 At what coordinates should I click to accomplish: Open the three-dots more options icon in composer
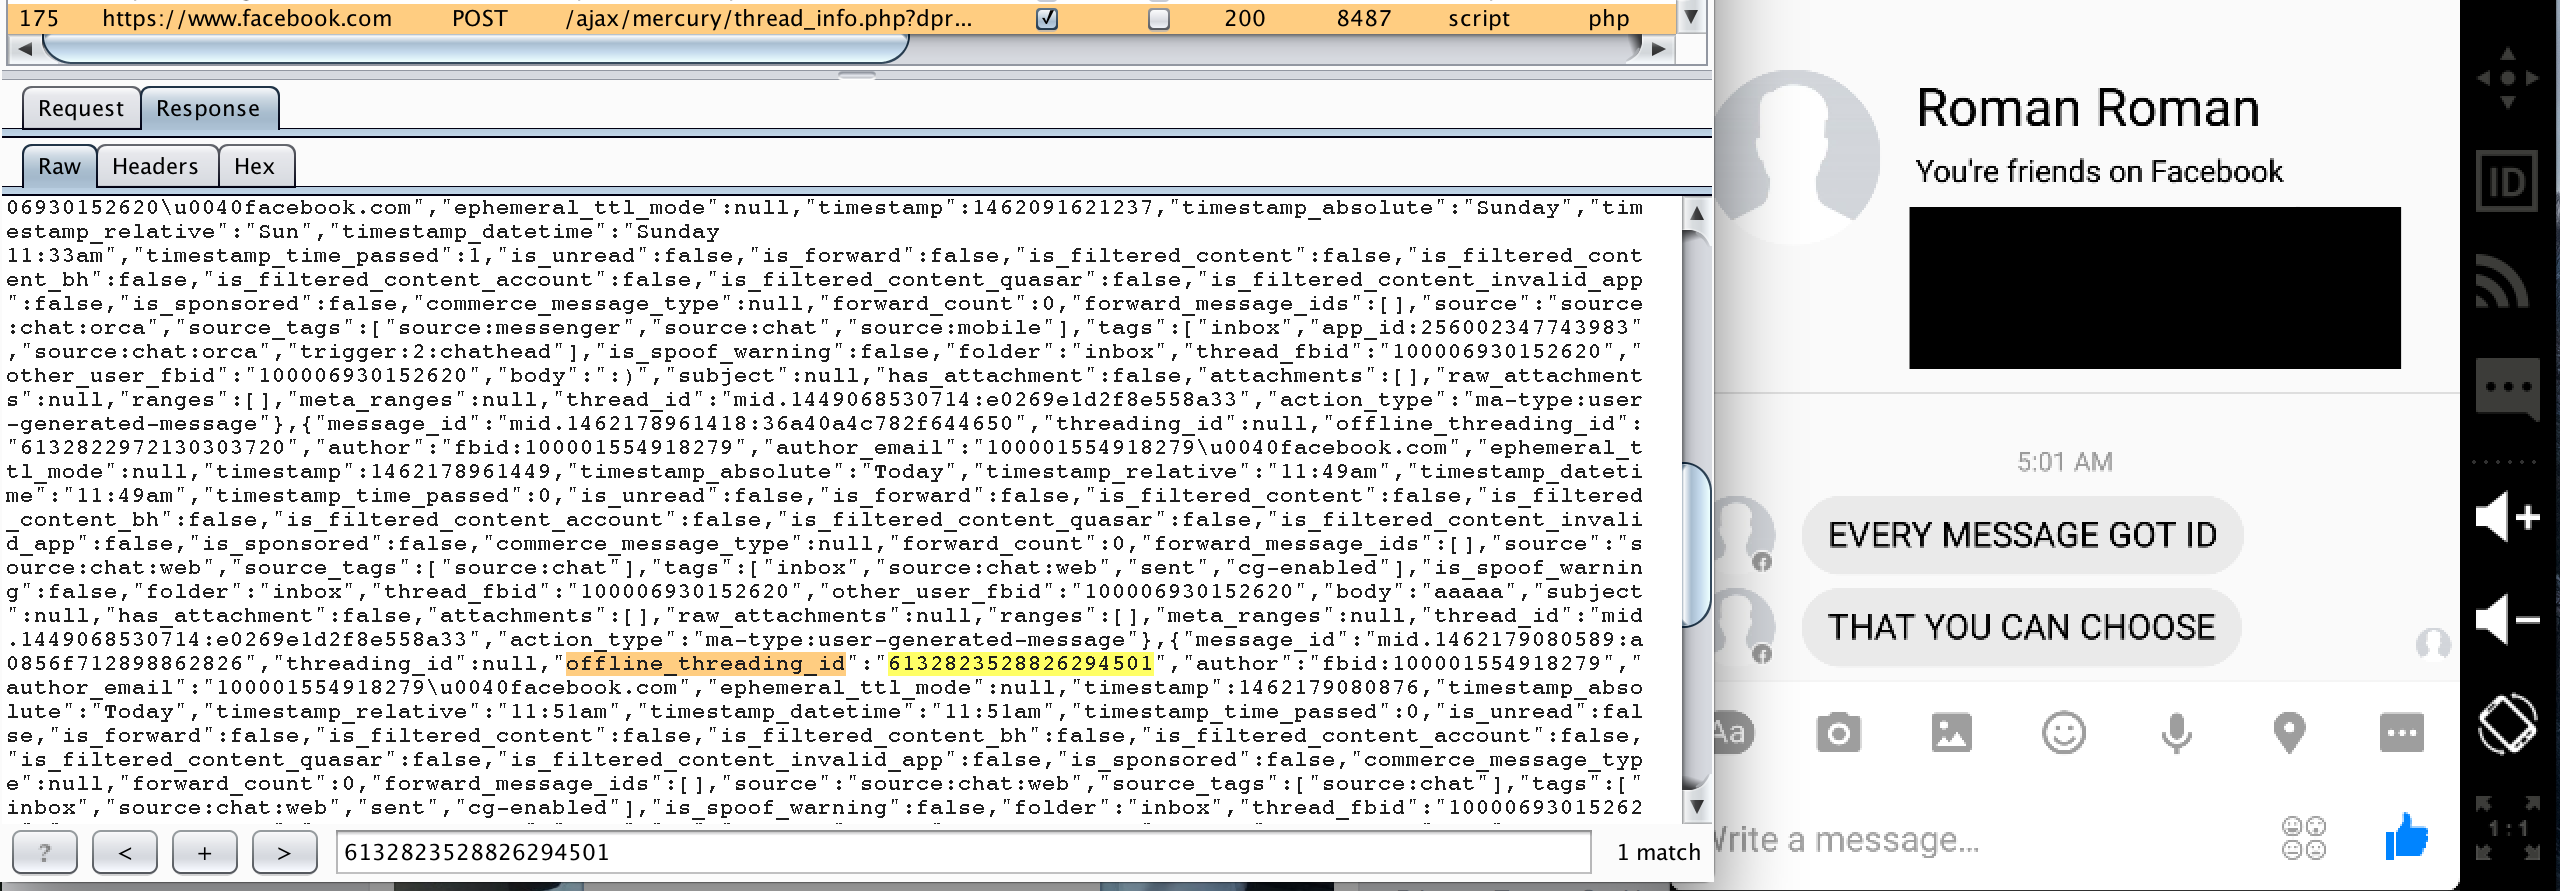[x=2402, y=732]
